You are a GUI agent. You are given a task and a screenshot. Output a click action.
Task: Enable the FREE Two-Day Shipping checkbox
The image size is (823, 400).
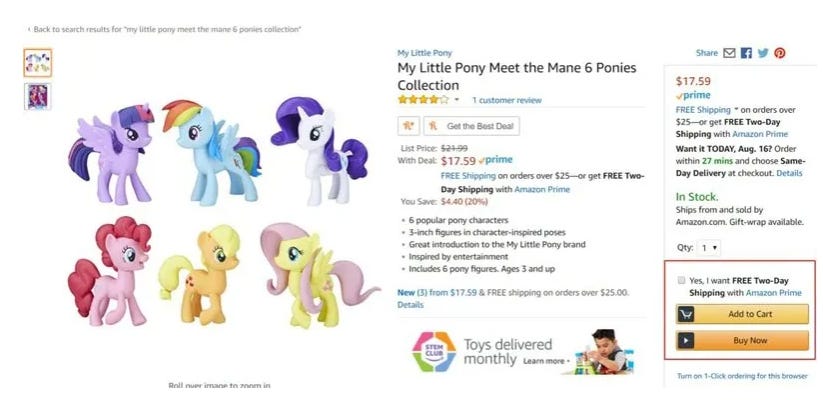[x=681, y=280]
